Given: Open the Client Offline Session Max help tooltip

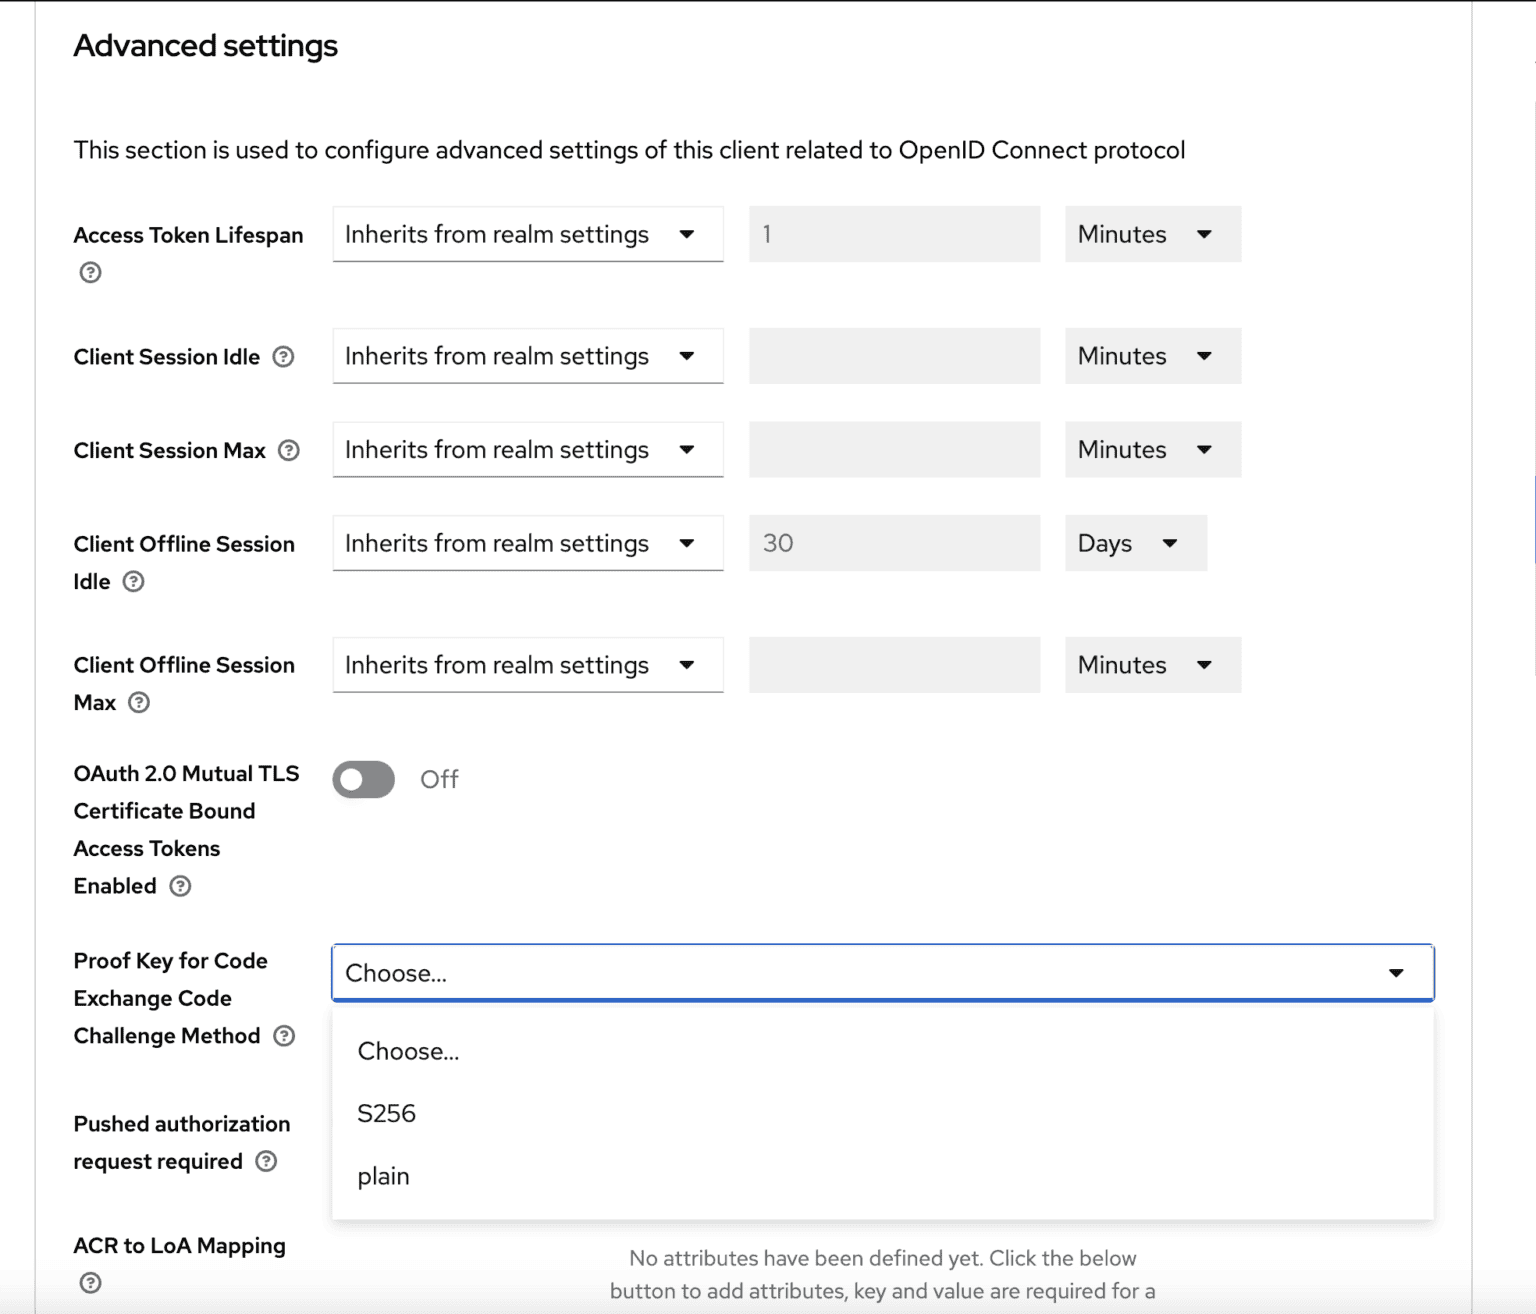Looking at the screenshot, I should pos(140,702).
